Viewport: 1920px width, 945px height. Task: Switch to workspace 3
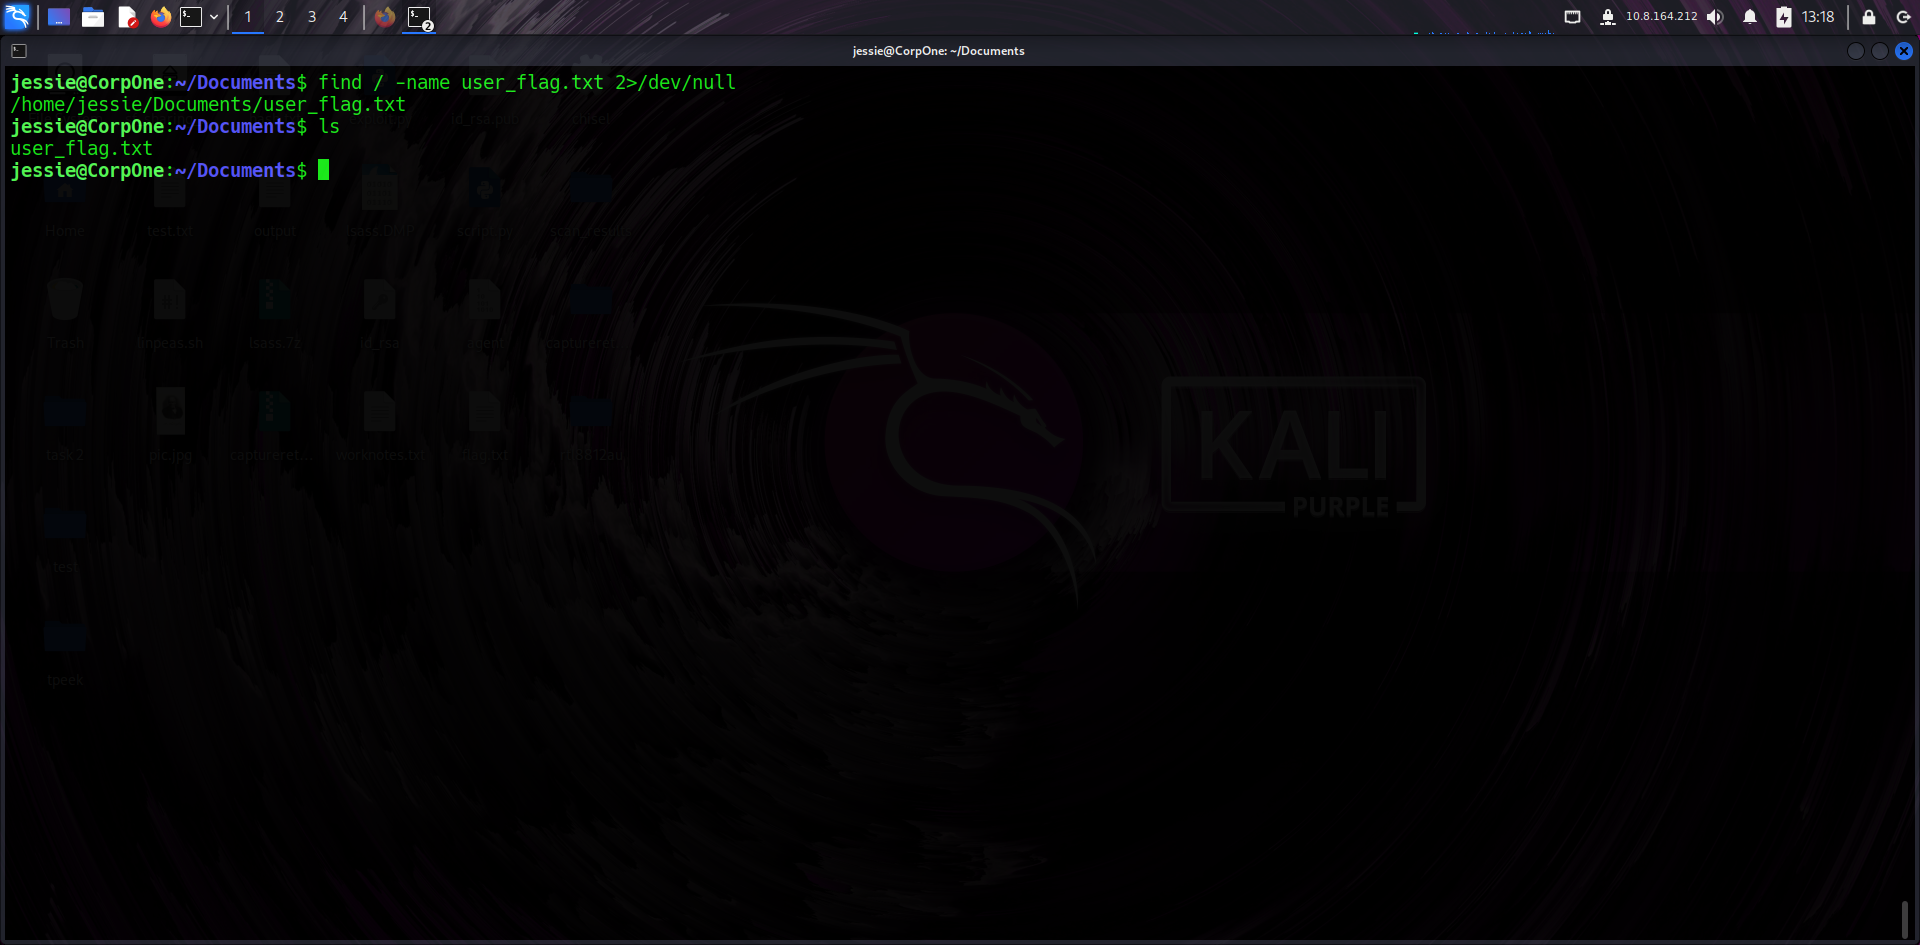pyautogui.click(x=312, y=17)
